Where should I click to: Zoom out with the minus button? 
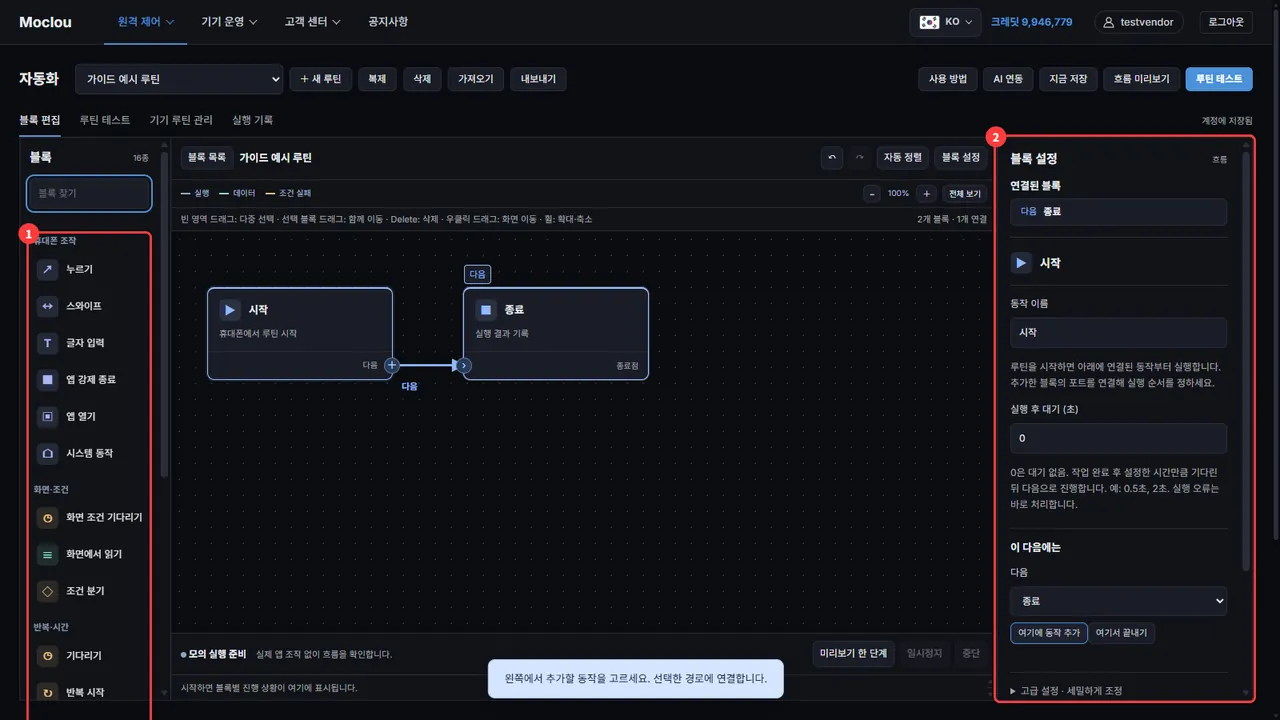point(872,193)
